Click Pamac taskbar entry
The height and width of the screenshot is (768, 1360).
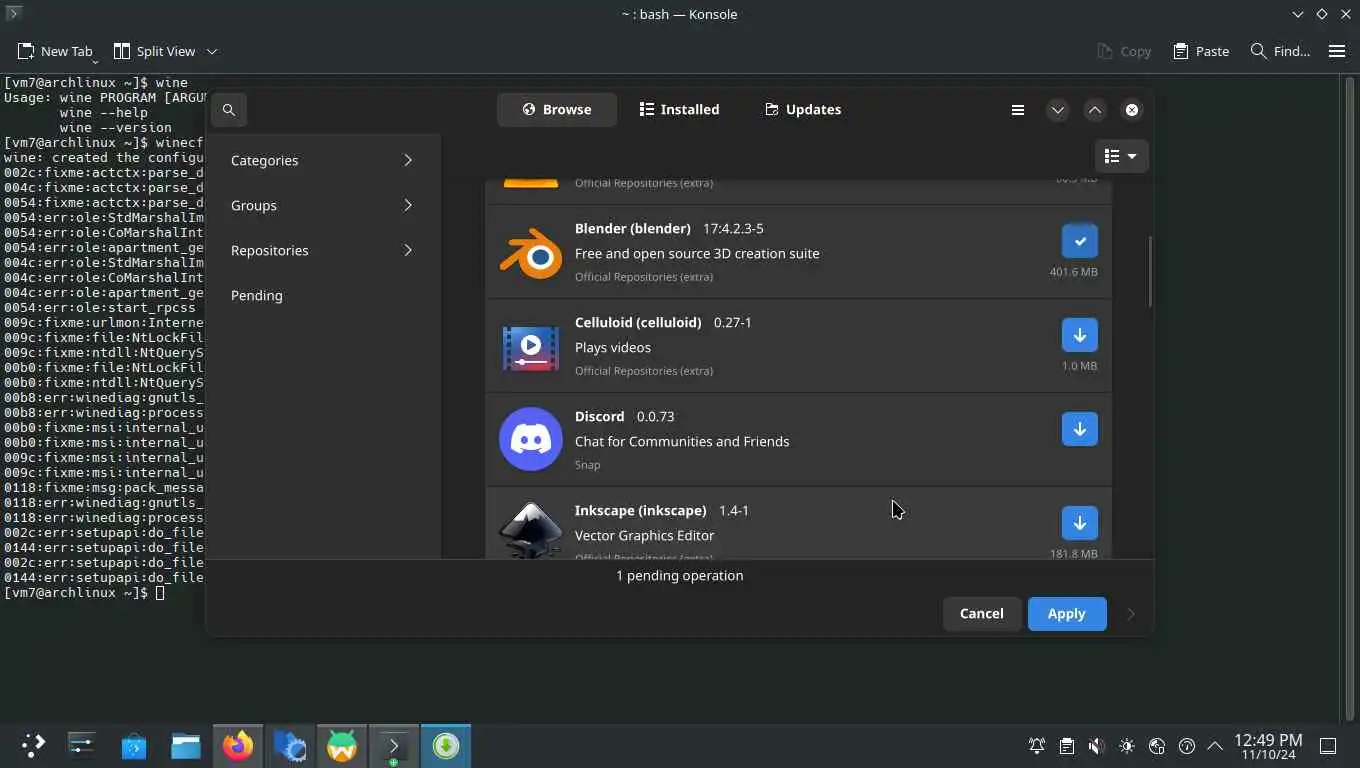click(446, 745)
